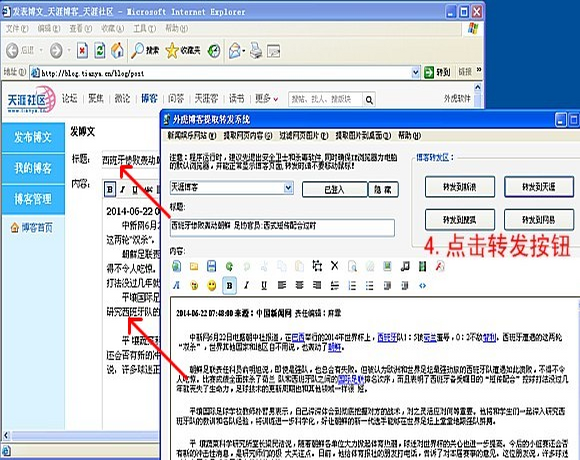Click the bulleted list icon
The height and width of the screenshot is (460, 580).
click(370, 285)
